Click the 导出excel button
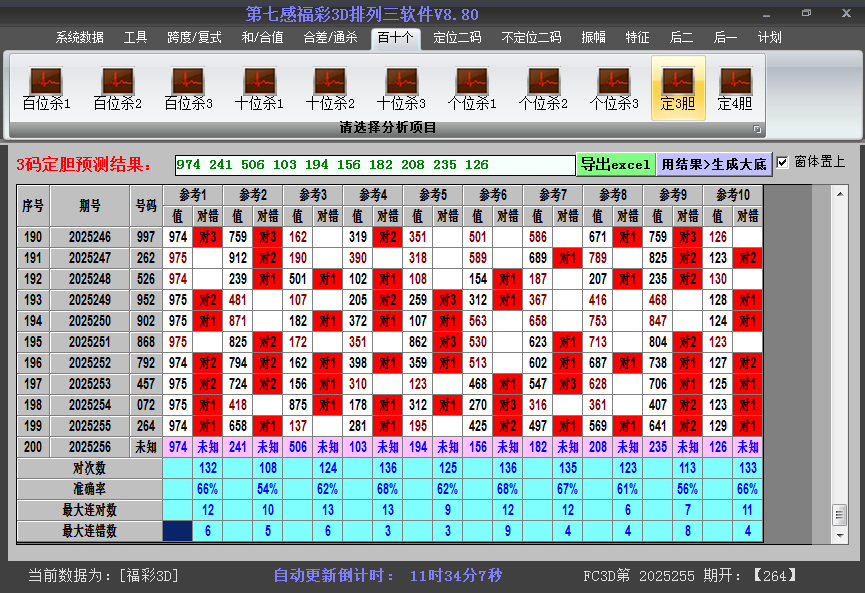Screen dimensions: 865x593 (615, 164)
